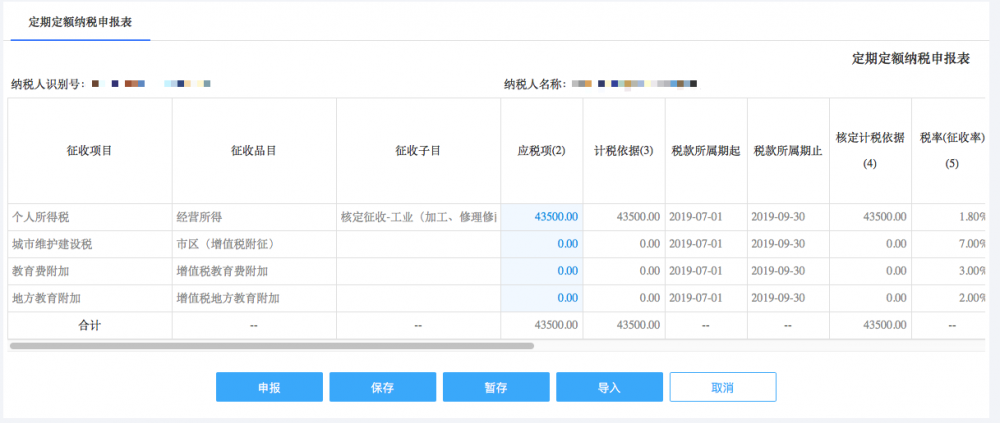
Task: Click the 征收项目 column header
Action: (90, 151)
